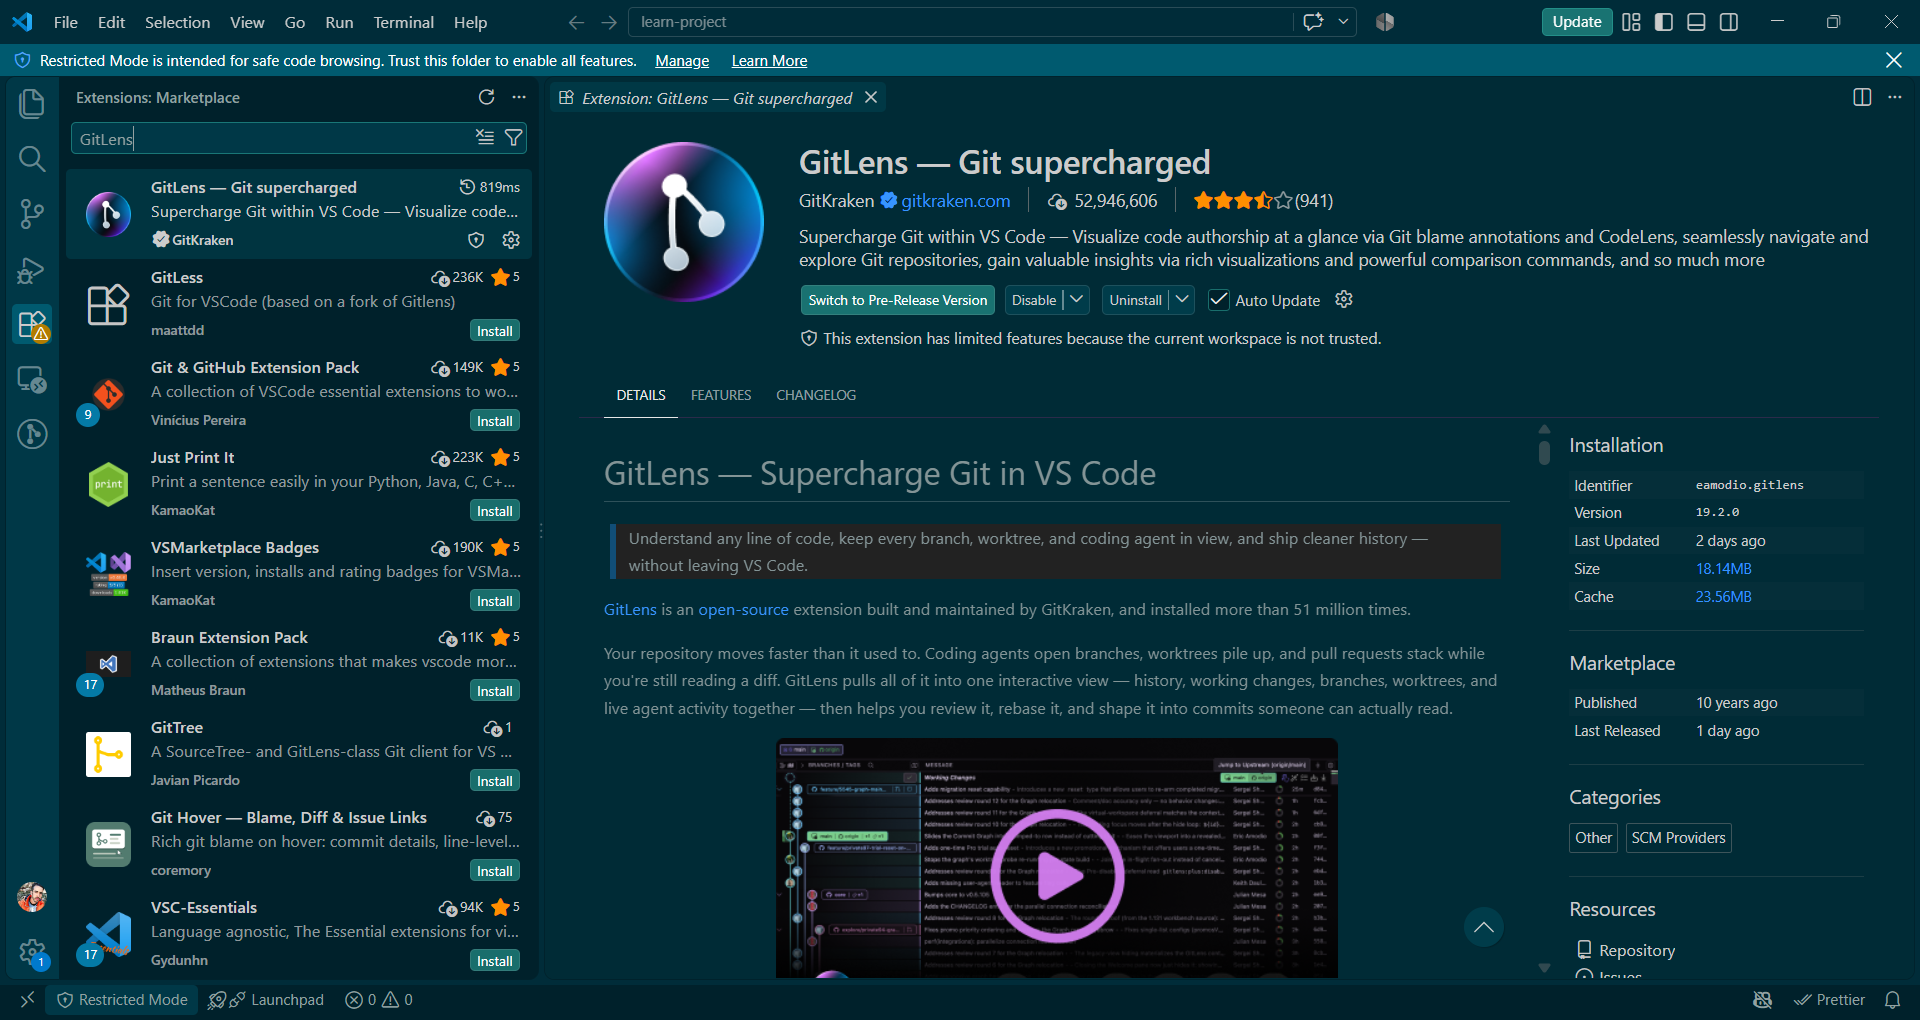Screen dimensions: 1920x1020
Task: Clear extensions search results
Action: point(485,138)
